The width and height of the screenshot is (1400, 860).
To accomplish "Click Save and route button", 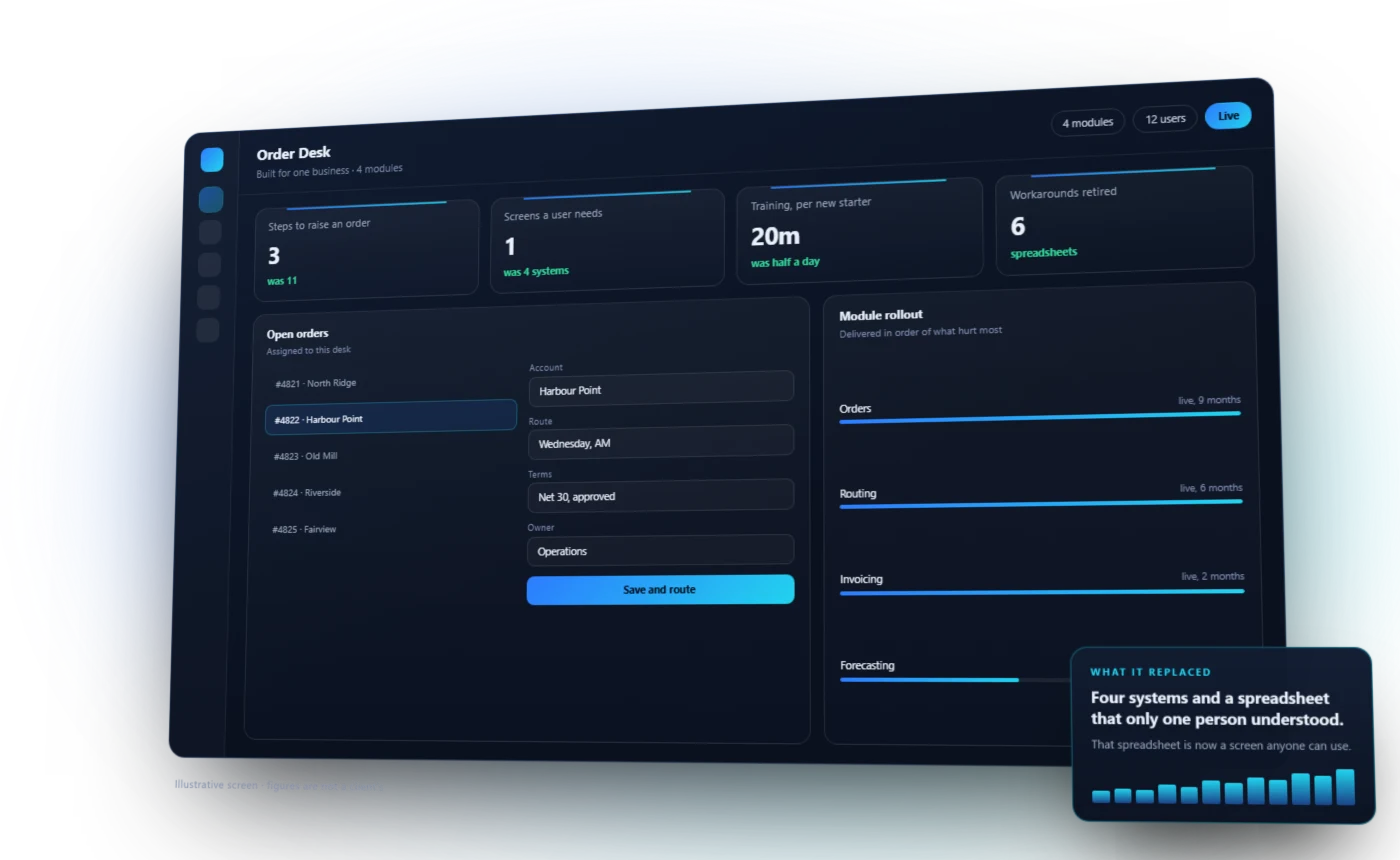I will click(661, 589).
